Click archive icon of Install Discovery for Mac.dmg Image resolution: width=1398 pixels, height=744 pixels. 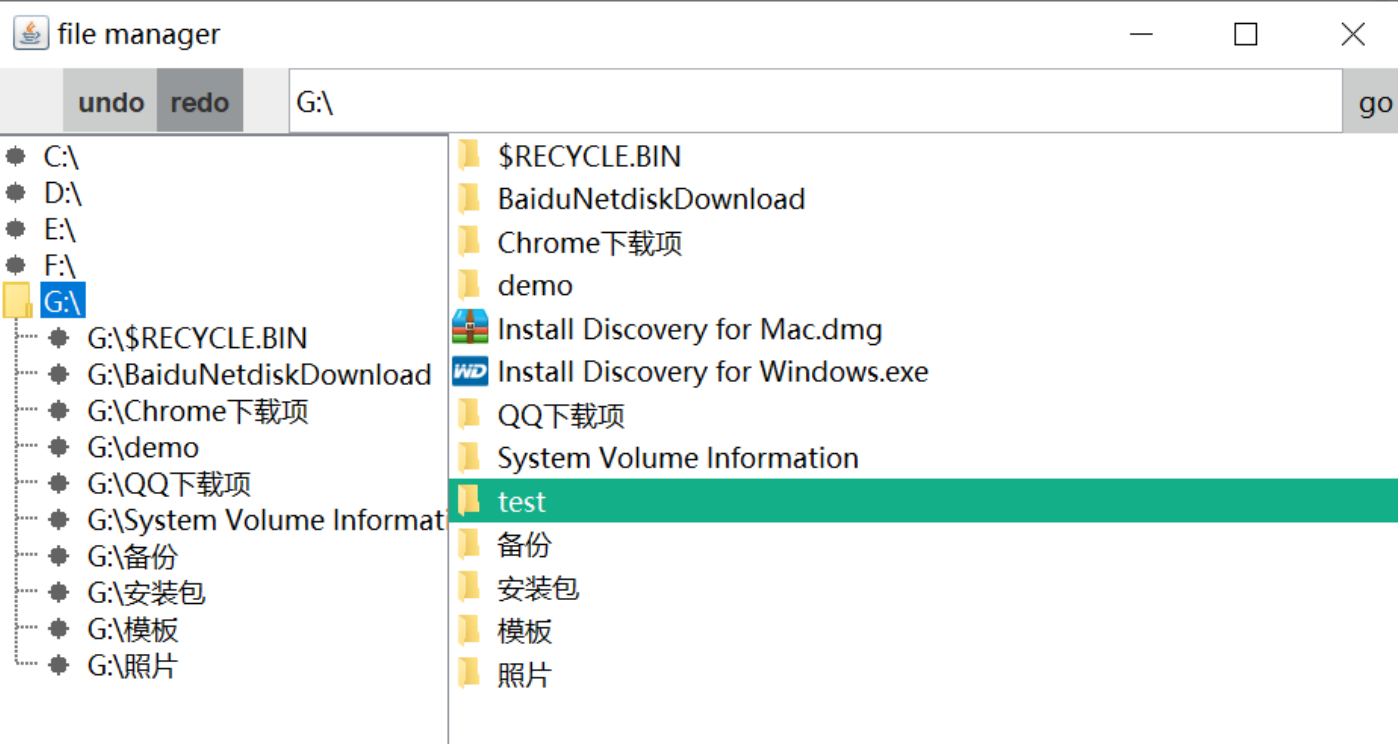(470, 328)
